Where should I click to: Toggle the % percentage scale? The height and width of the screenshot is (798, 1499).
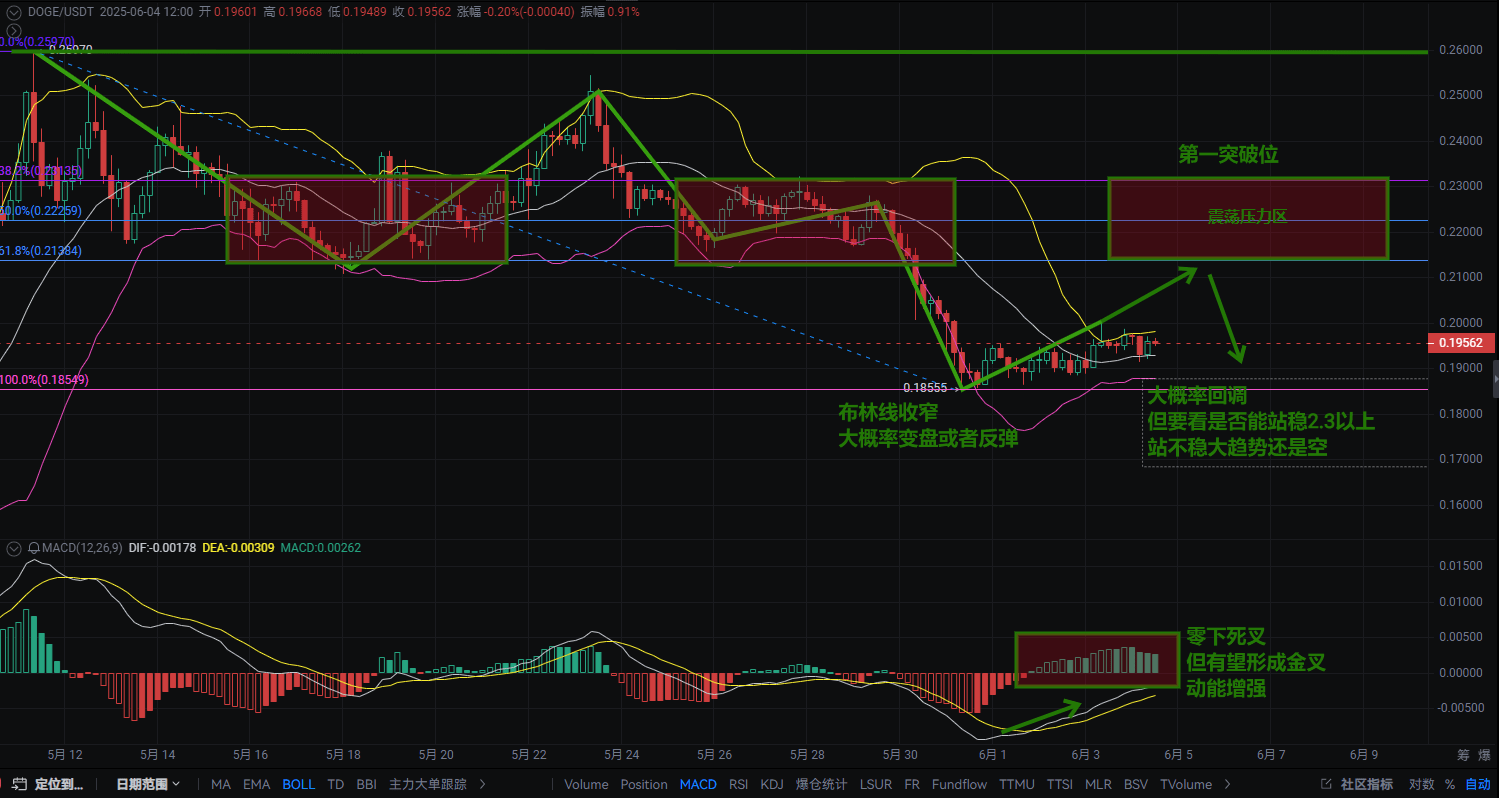pos(1449,783)
